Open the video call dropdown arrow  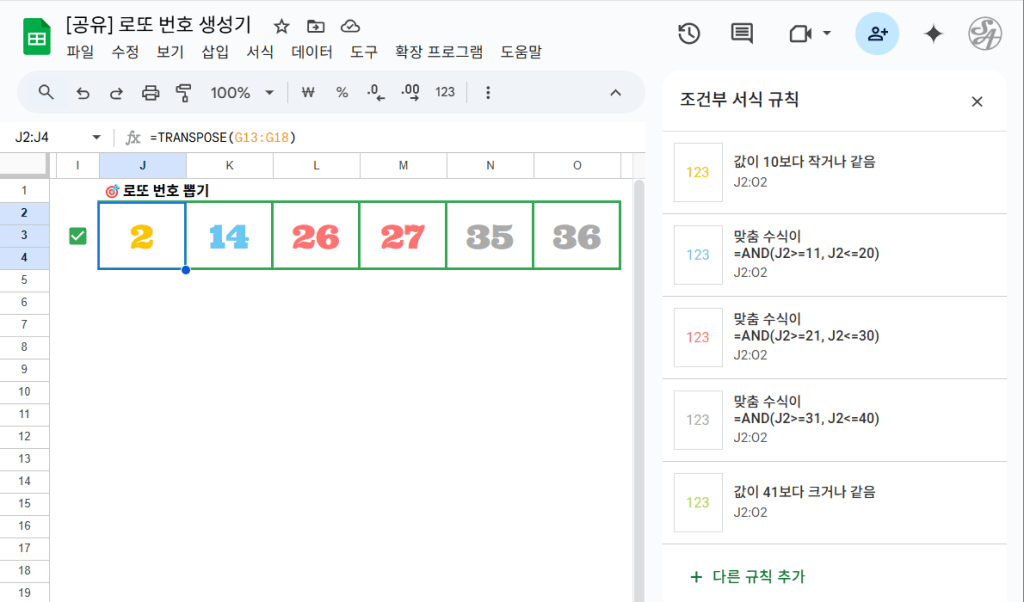click(827, 34)
